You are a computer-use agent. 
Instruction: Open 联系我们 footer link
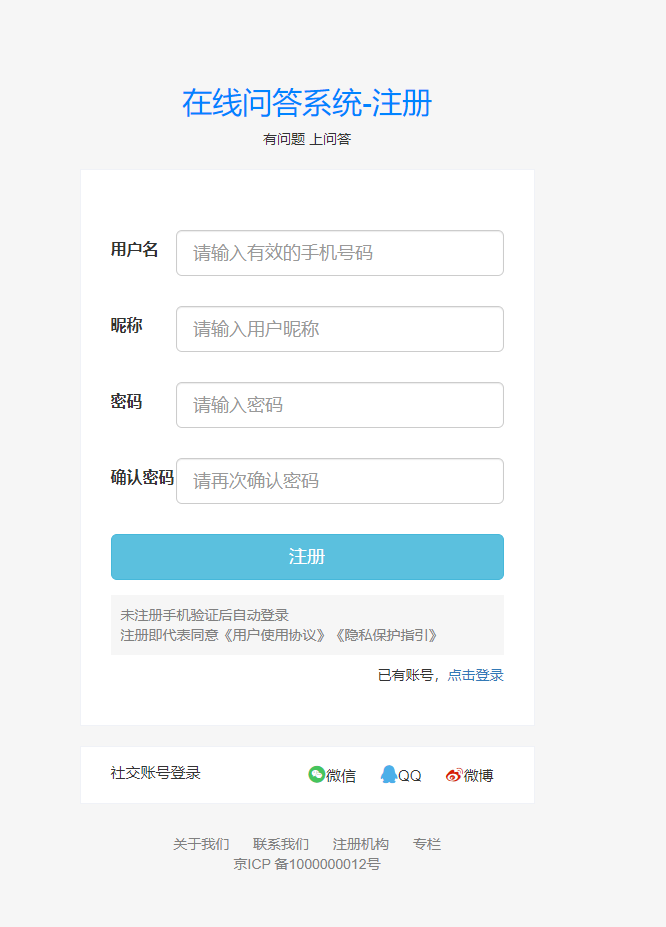point(281,844)
